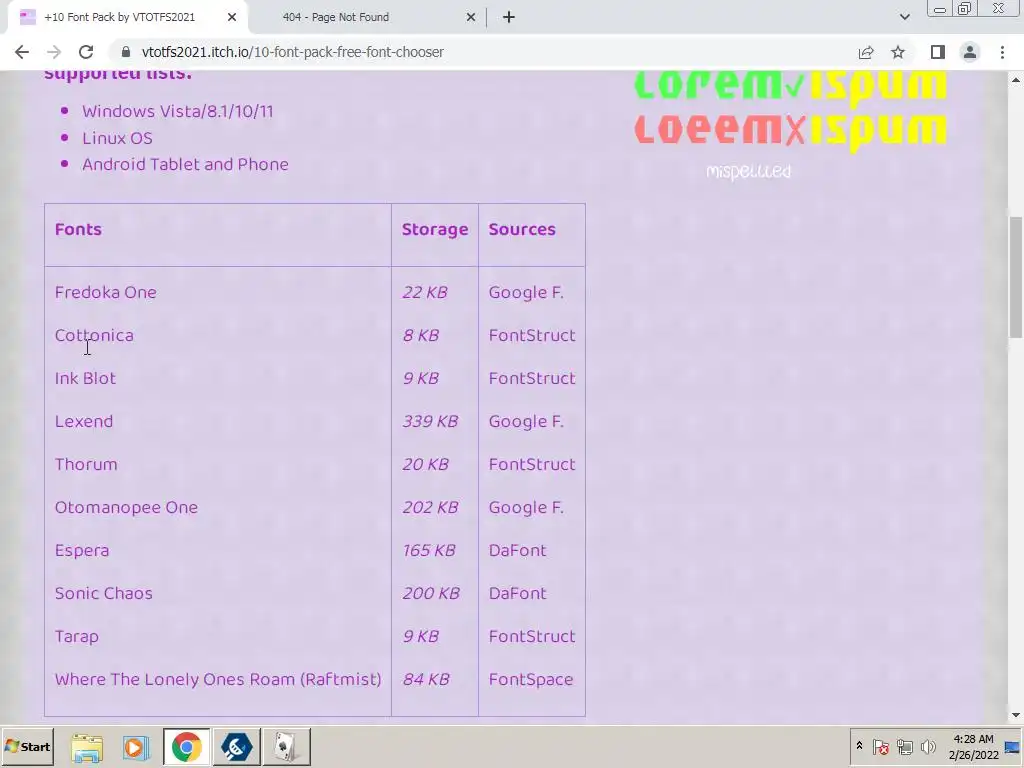
Task: Open the blue hexagon taskbar app
Action: 236,747
